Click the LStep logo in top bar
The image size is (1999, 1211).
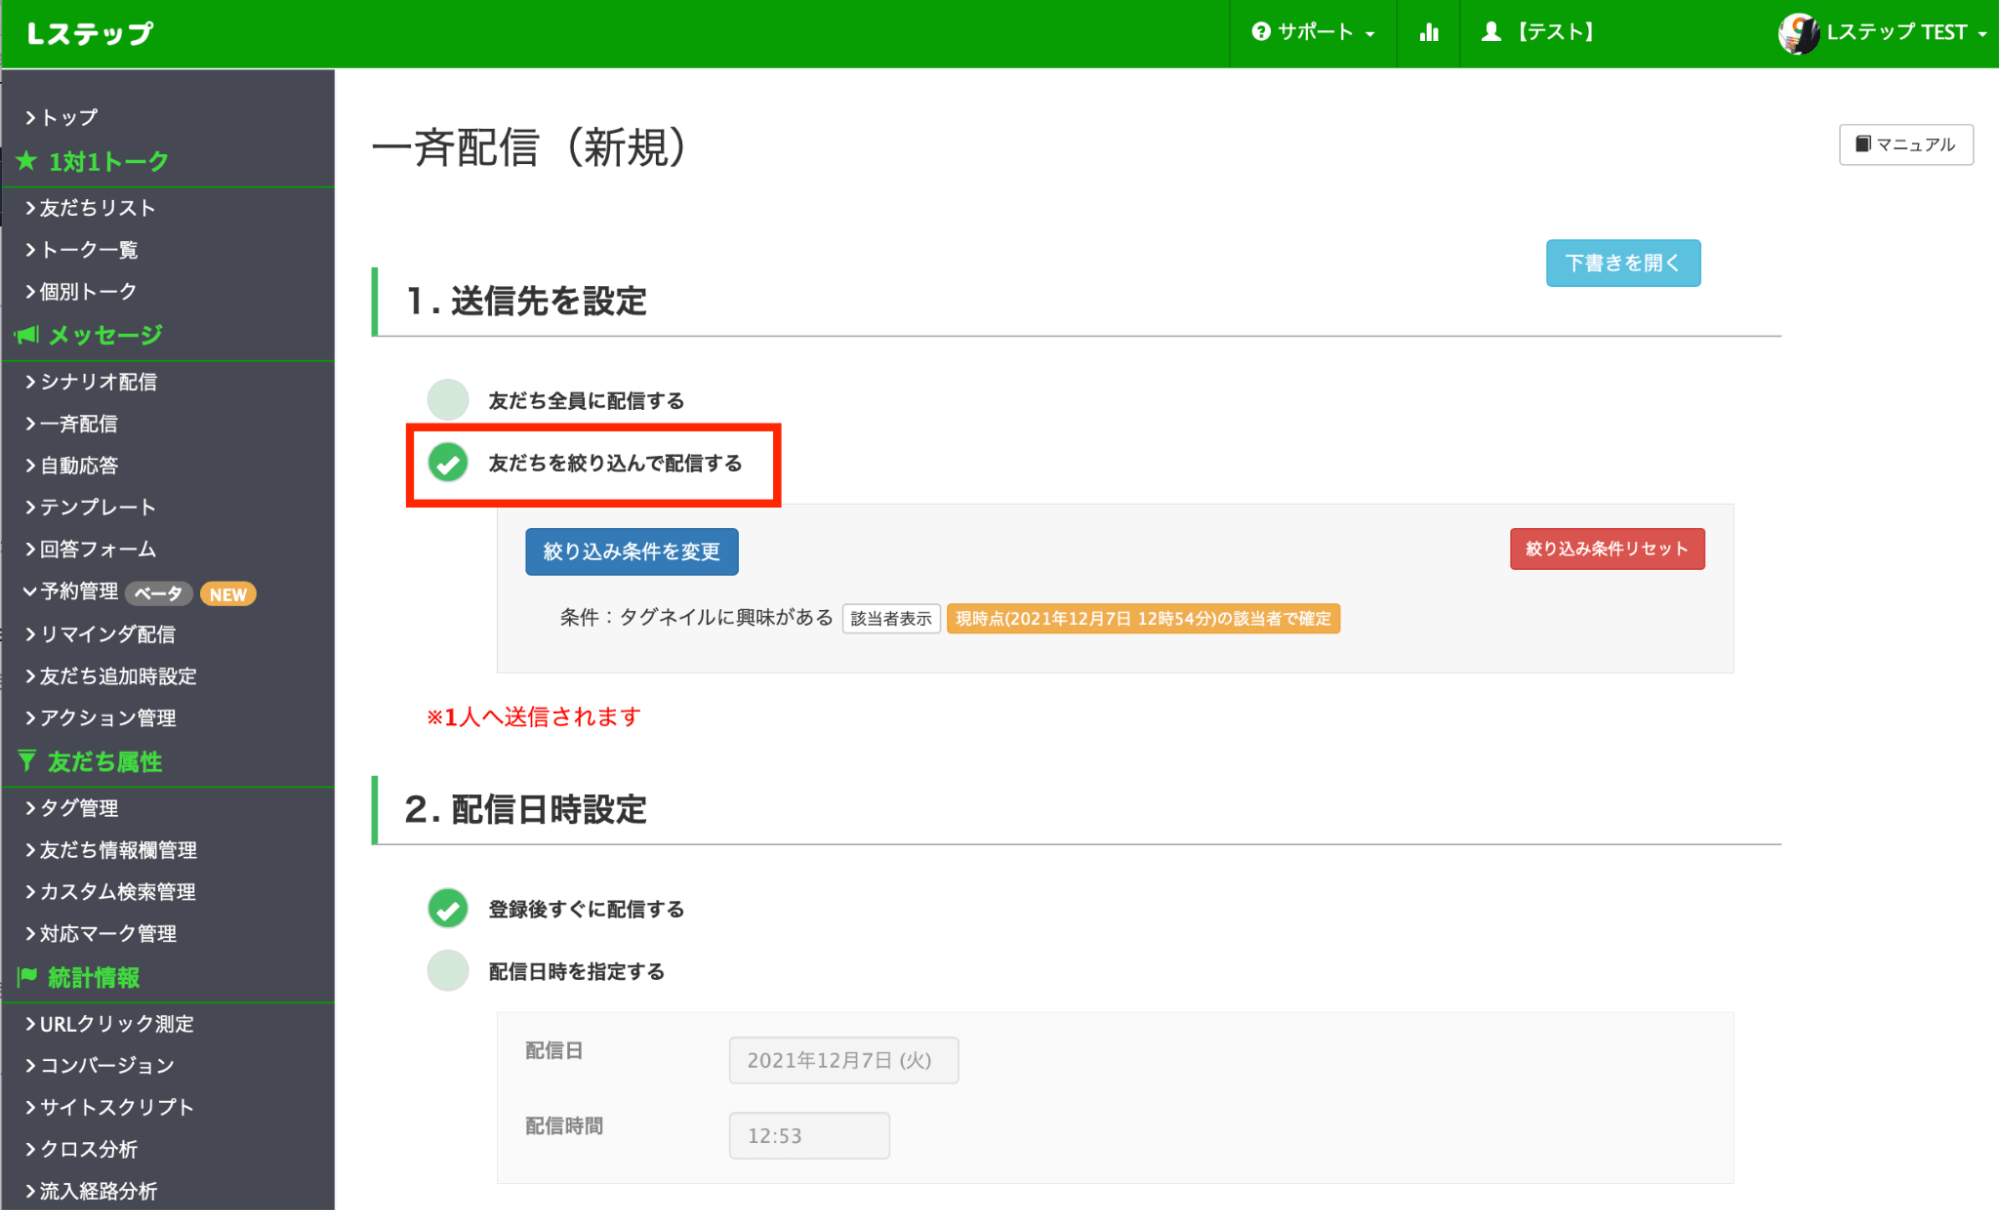[90, 33]
